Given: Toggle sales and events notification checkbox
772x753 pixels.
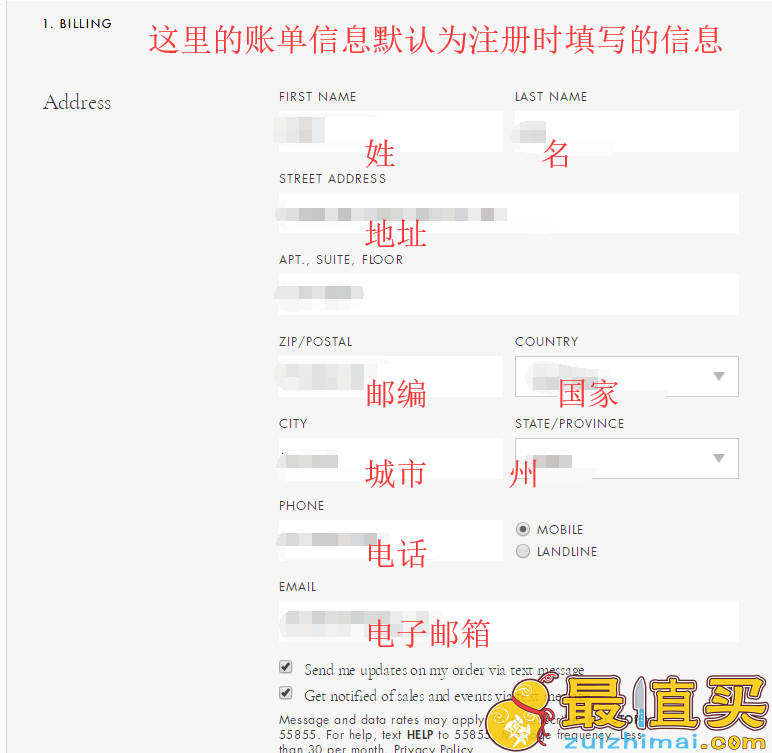Looking at the screenshot, I should pos(286,693).
